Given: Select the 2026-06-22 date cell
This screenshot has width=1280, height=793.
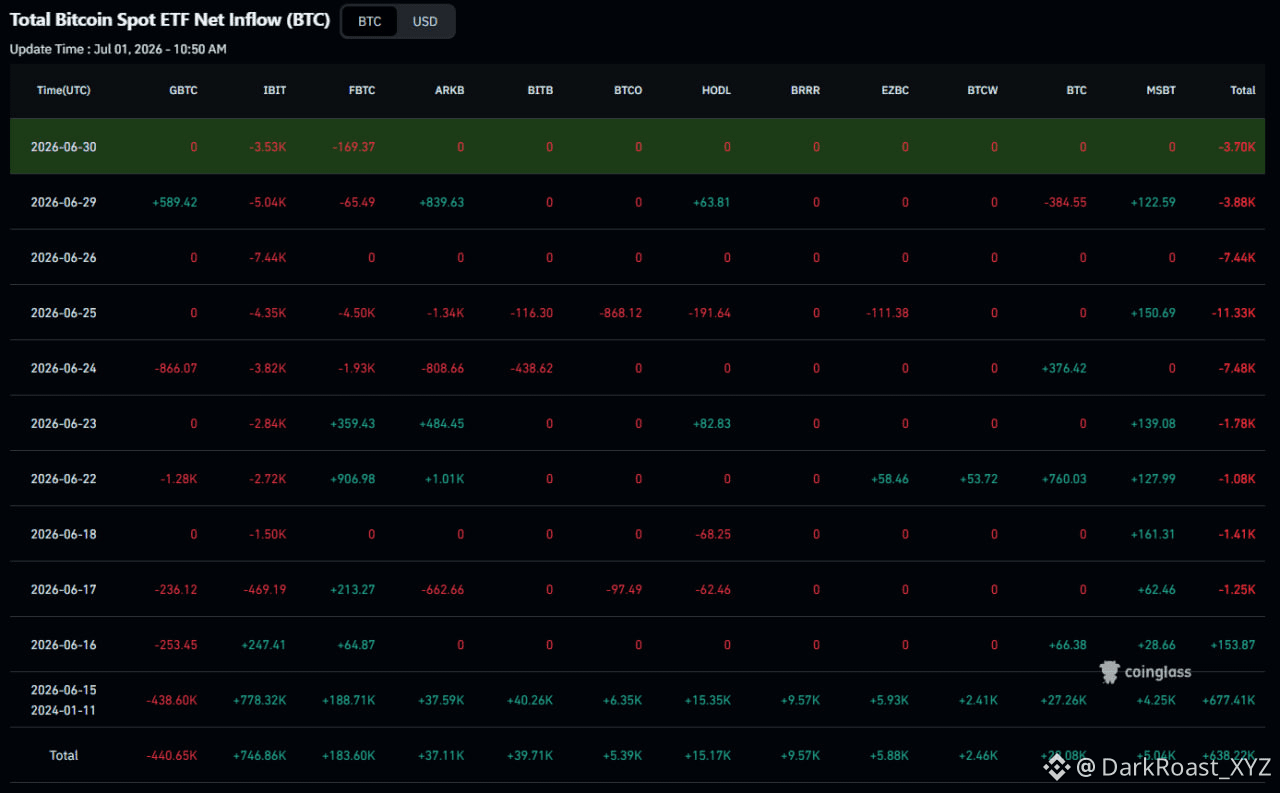Looking at the screenshot, I should [64, 479].
